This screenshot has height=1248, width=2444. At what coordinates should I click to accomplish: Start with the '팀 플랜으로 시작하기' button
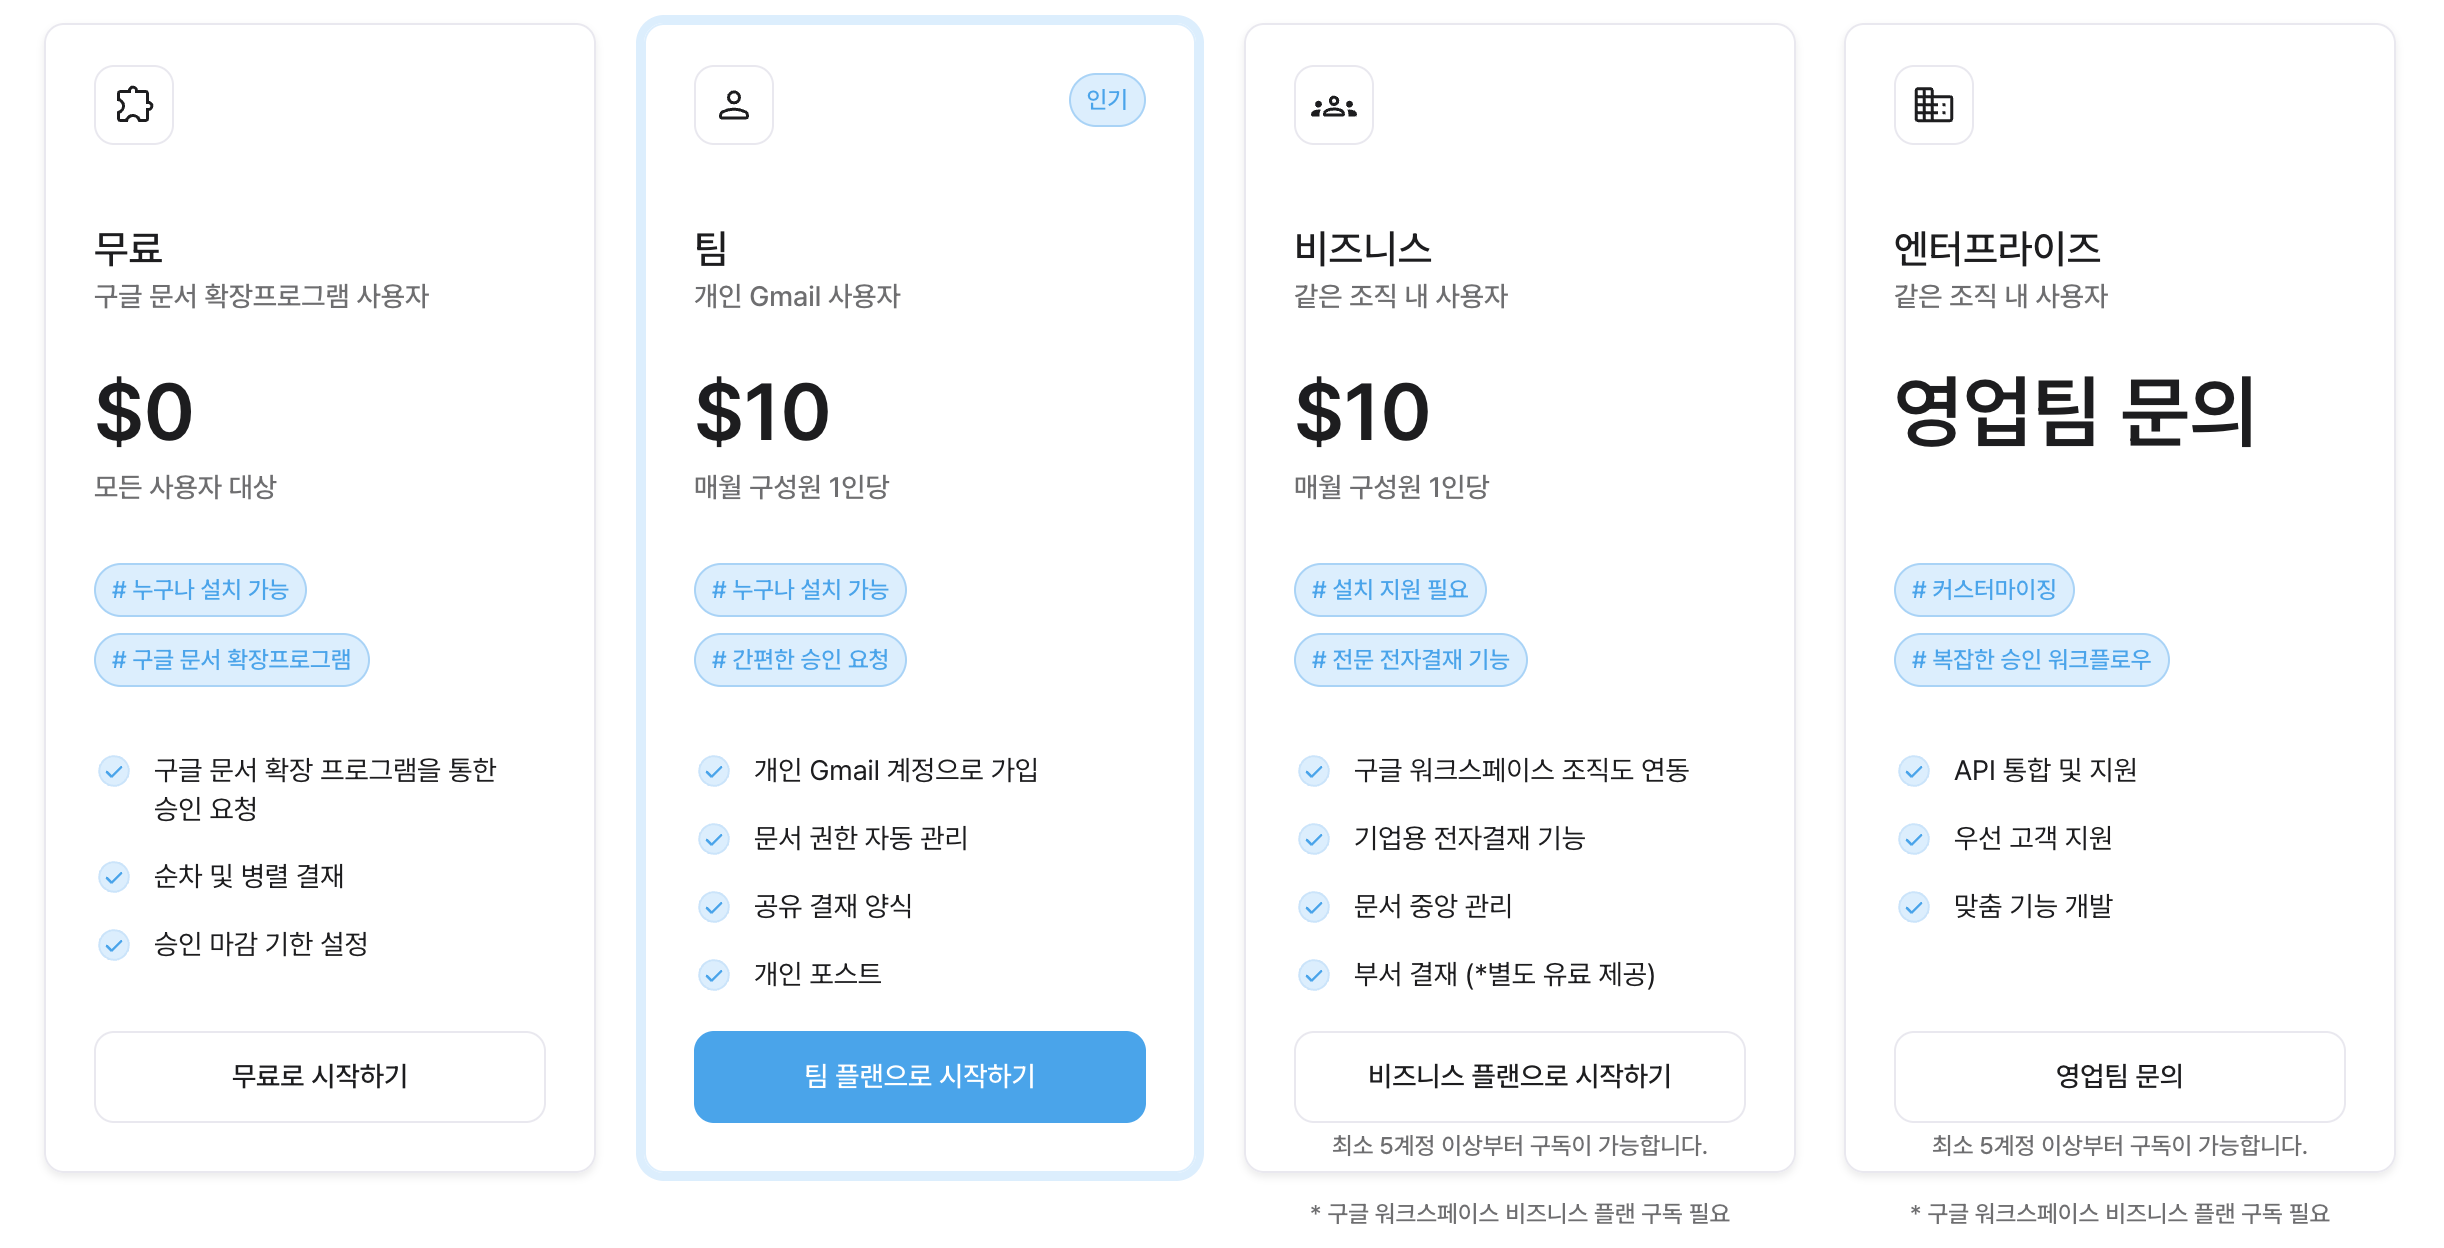[920, 1077]
